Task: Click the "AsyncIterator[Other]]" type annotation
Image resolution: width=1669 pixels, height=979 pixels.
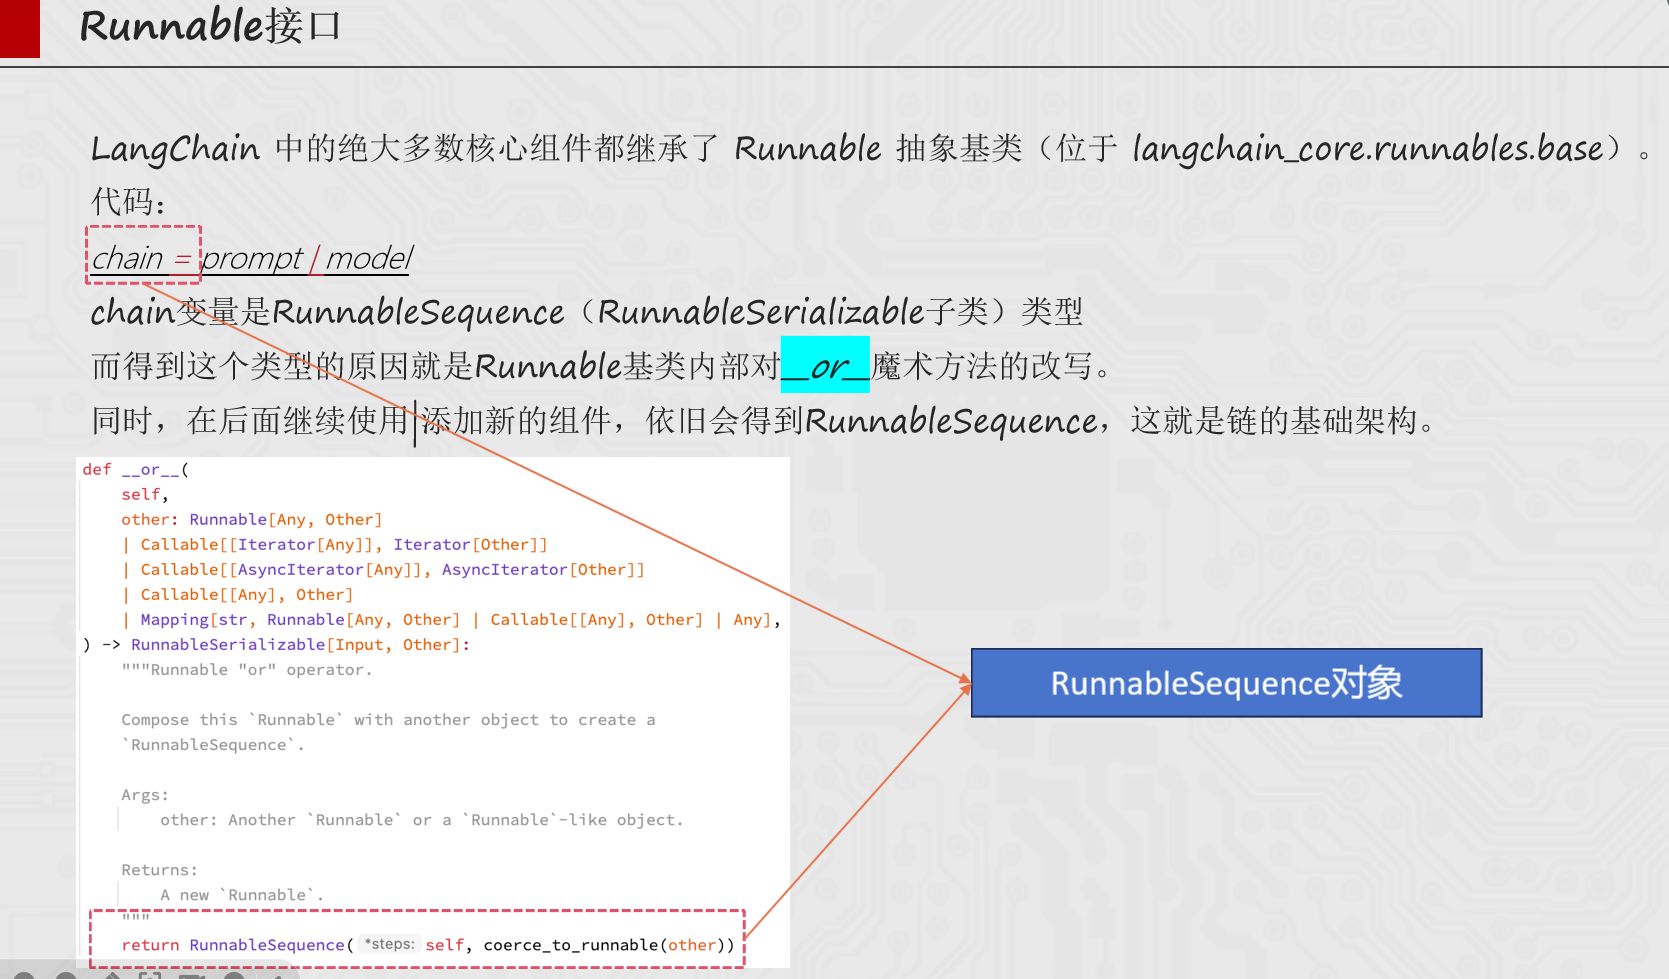Action: [543, 569]
